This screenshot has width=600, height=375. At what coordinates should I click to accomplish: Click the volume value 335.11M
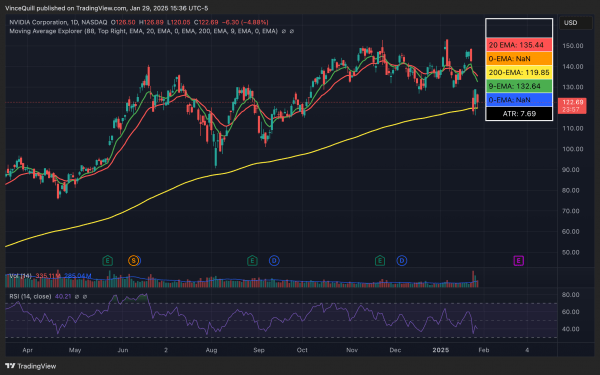pos(48,276)
